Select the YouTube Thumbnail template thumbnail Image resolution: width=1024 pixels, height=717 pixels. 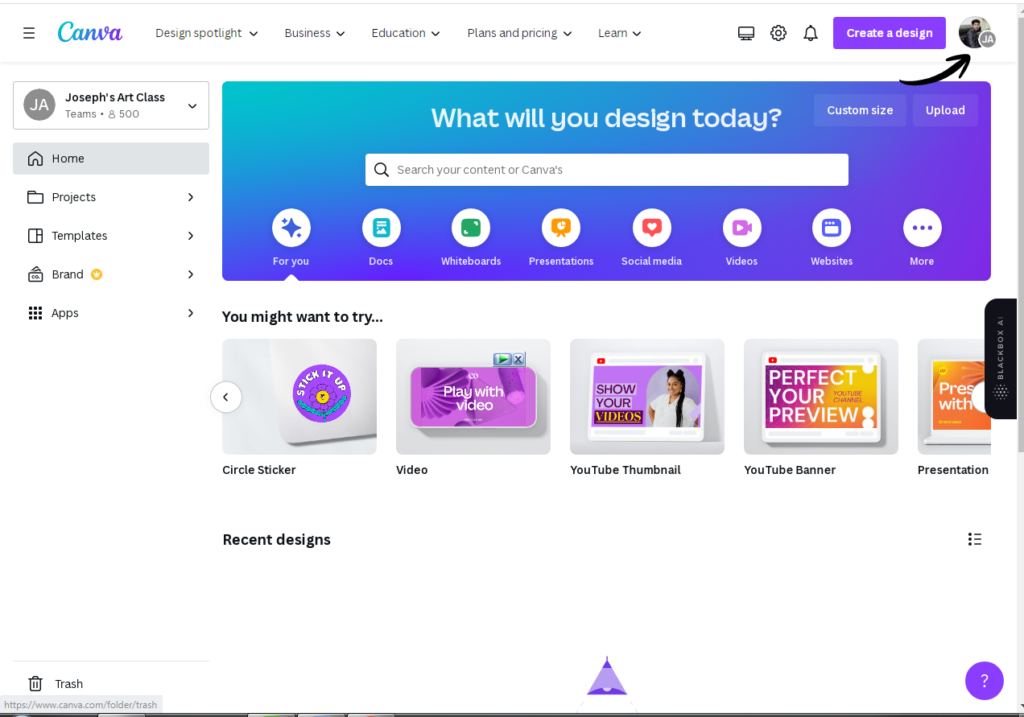(647, 397)
